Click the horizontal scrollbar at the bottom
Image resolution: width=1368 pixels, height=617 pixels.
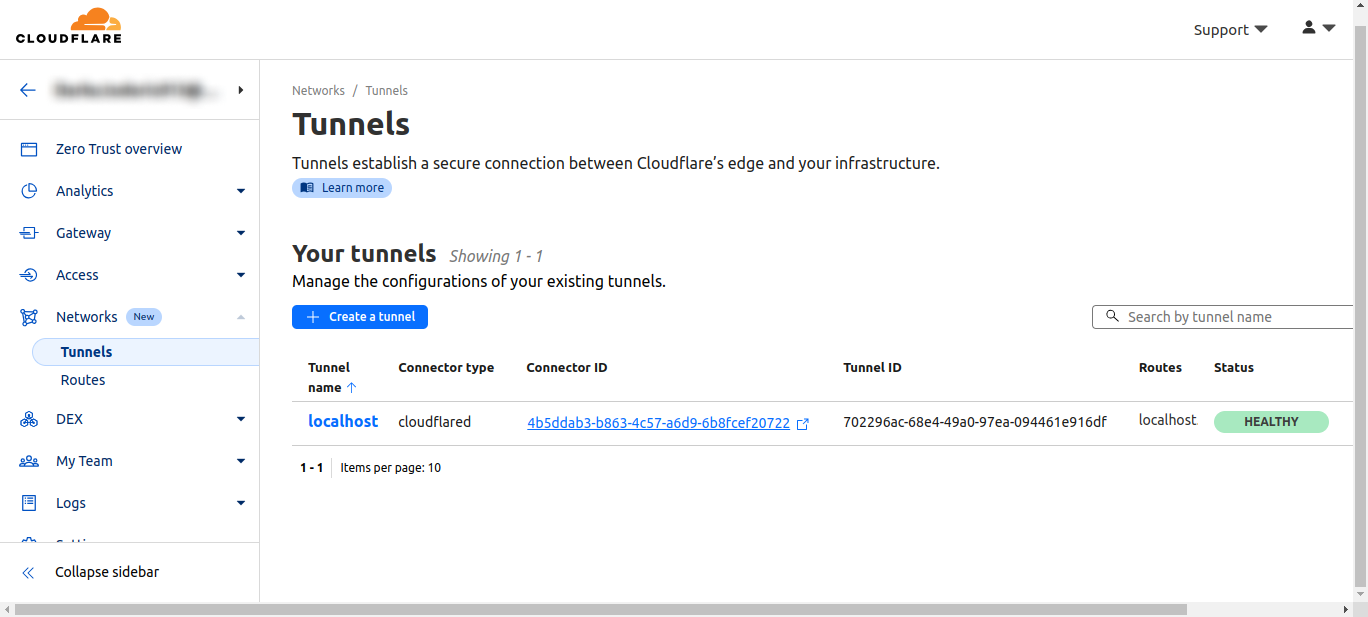click(x=600, y=609)
